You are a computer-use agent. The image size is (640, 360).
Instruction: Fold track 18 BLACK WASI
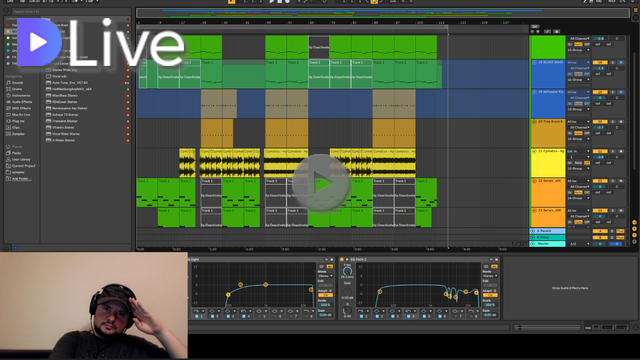tap(534, 62)
